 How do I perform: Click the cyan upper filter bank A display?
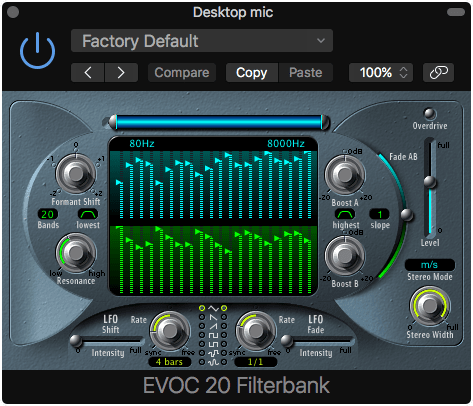[x=213, y=184]
